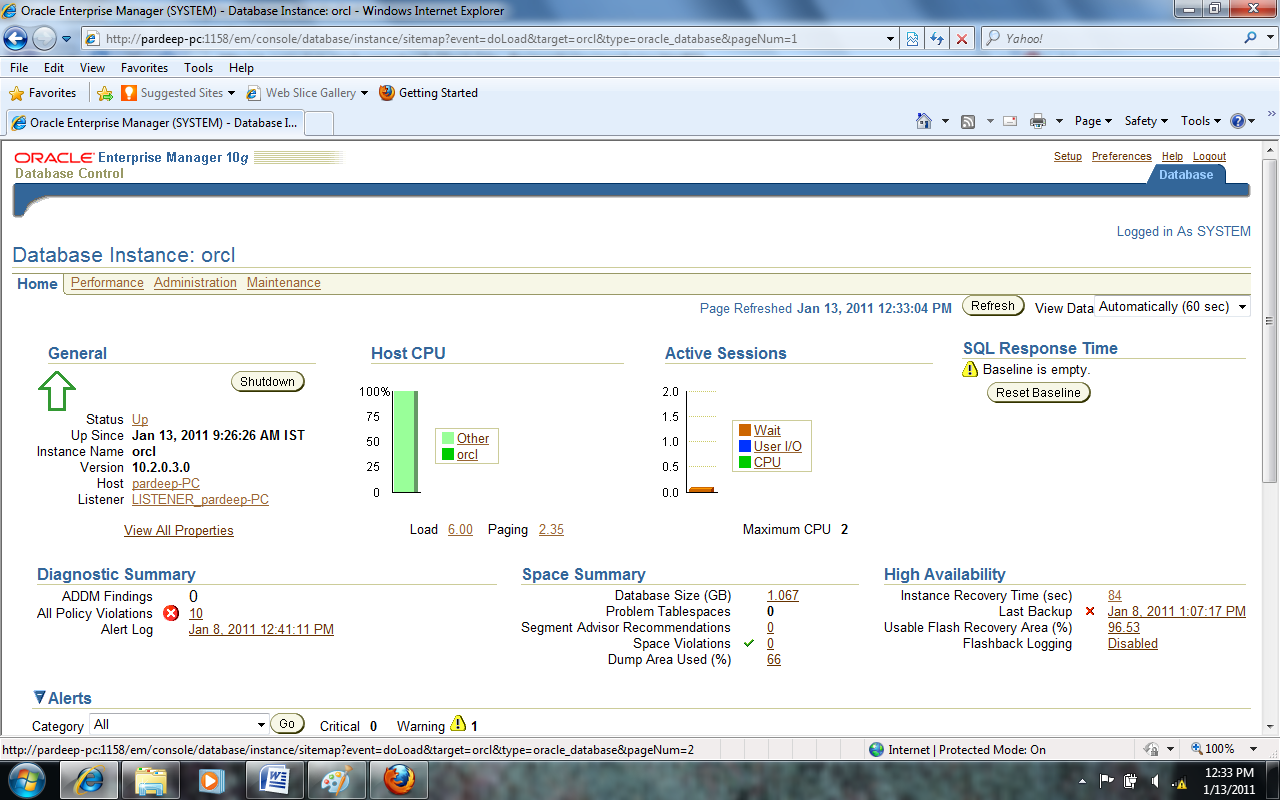Click the Warning alerts yellow triangle icon

[x=458, y=724]
